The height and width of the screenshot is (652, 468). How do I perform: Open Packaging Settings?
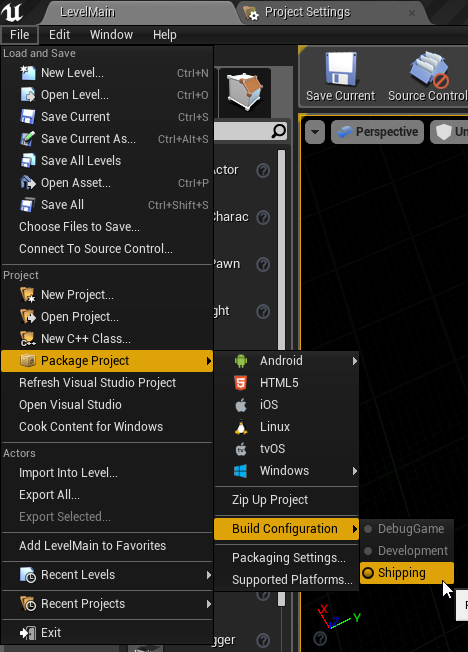[286, 558]
